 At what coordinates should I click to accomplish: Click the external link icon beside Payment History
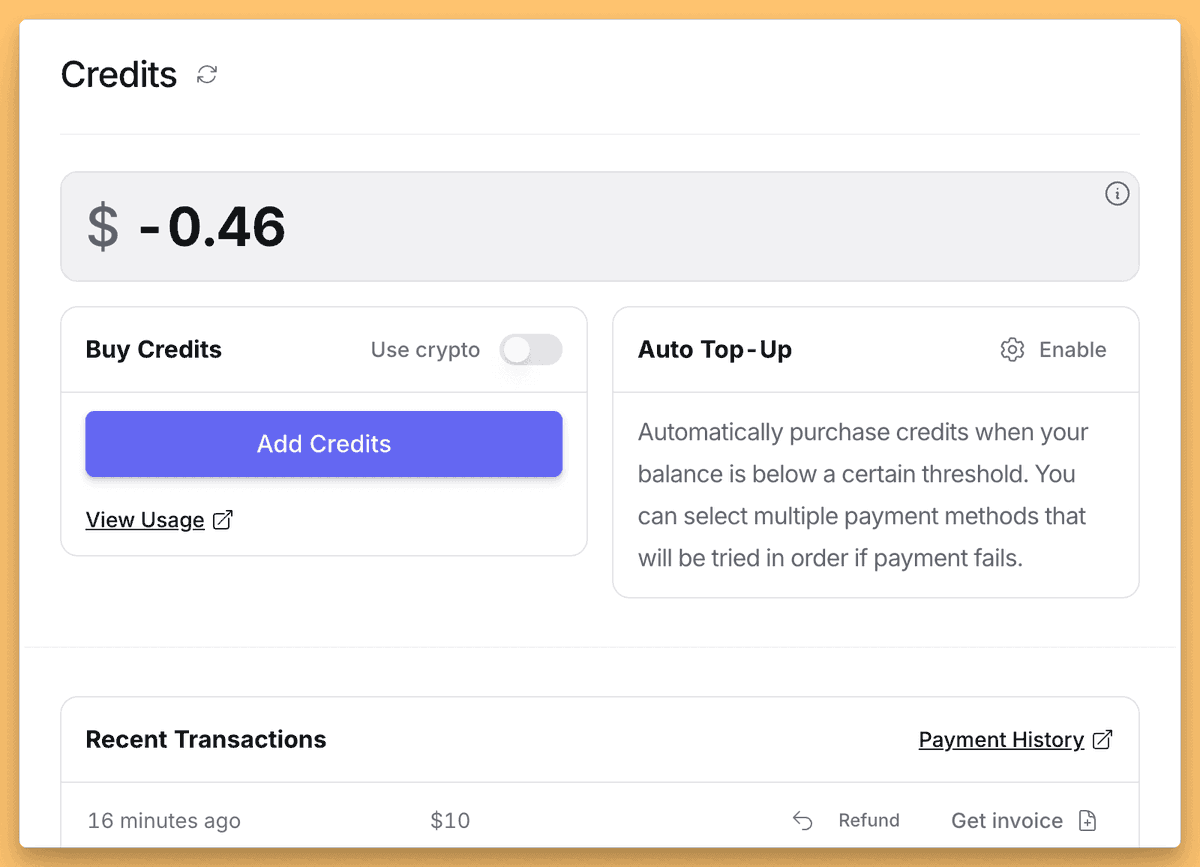tap(1103, 739)
